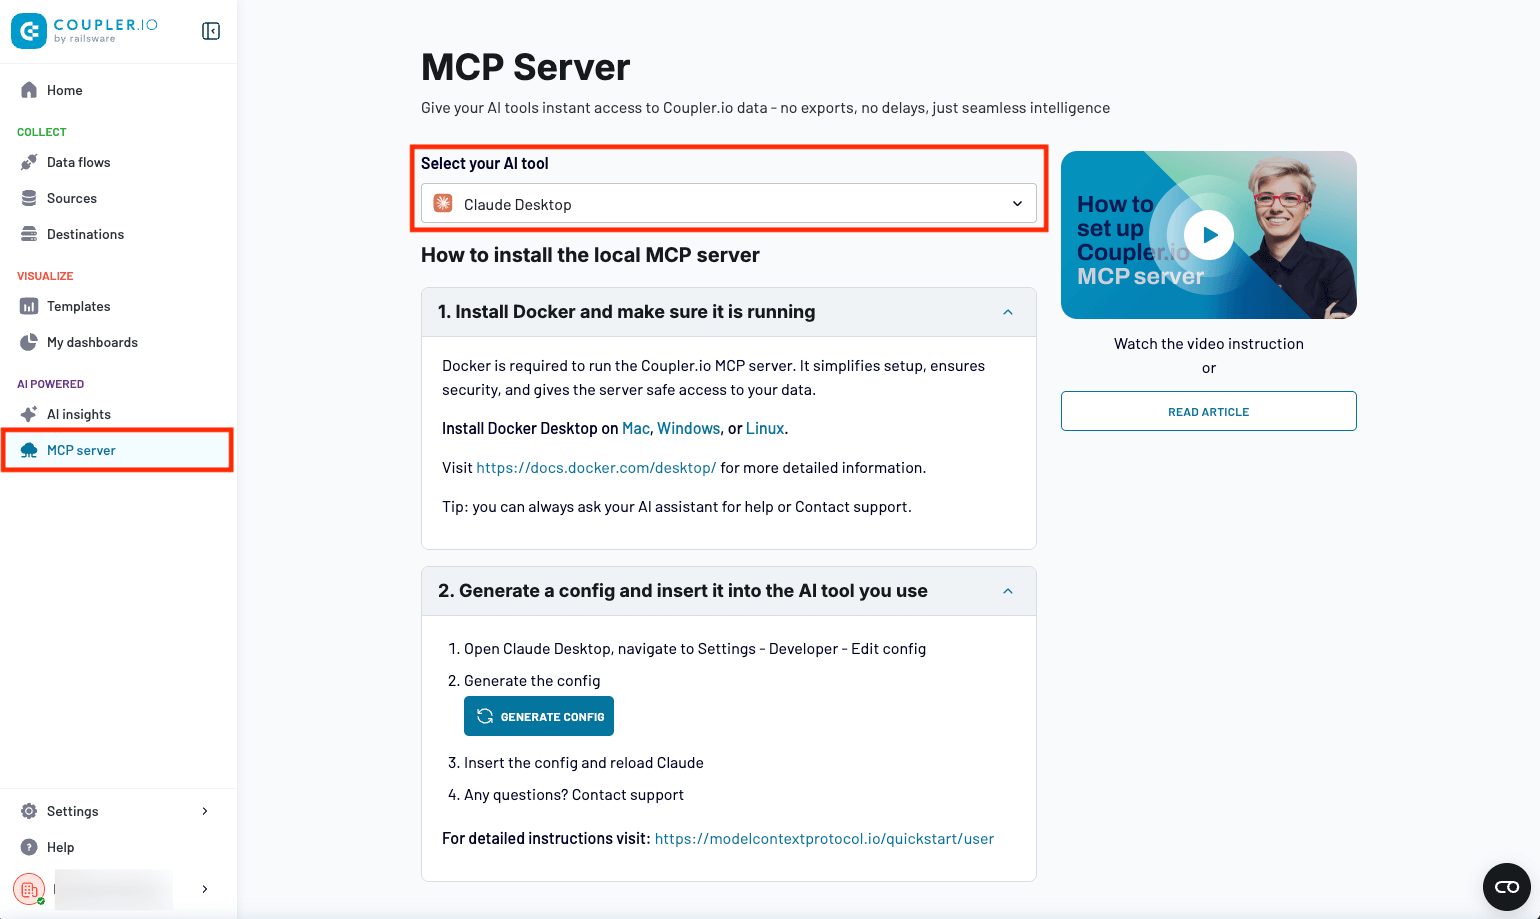The height and width of the screenshot is (919, 1540).
Task: Click the Generate Config button
Action: point(539,716)
